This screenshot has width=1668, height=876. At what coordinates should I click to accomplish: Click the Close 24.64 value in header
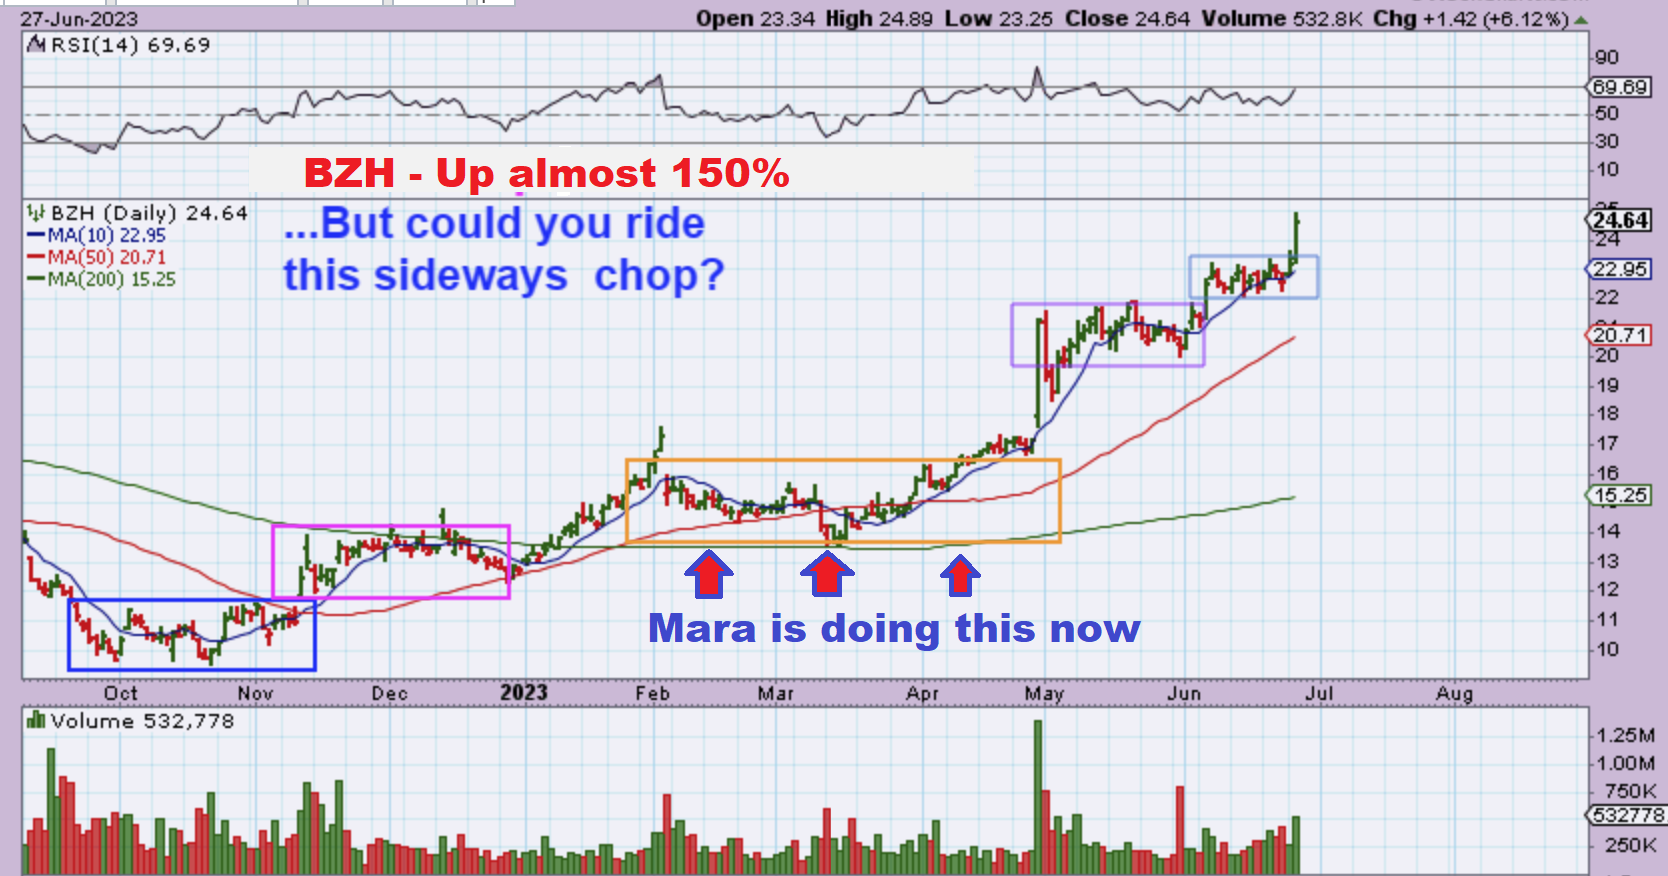[x=1127, y=18]
